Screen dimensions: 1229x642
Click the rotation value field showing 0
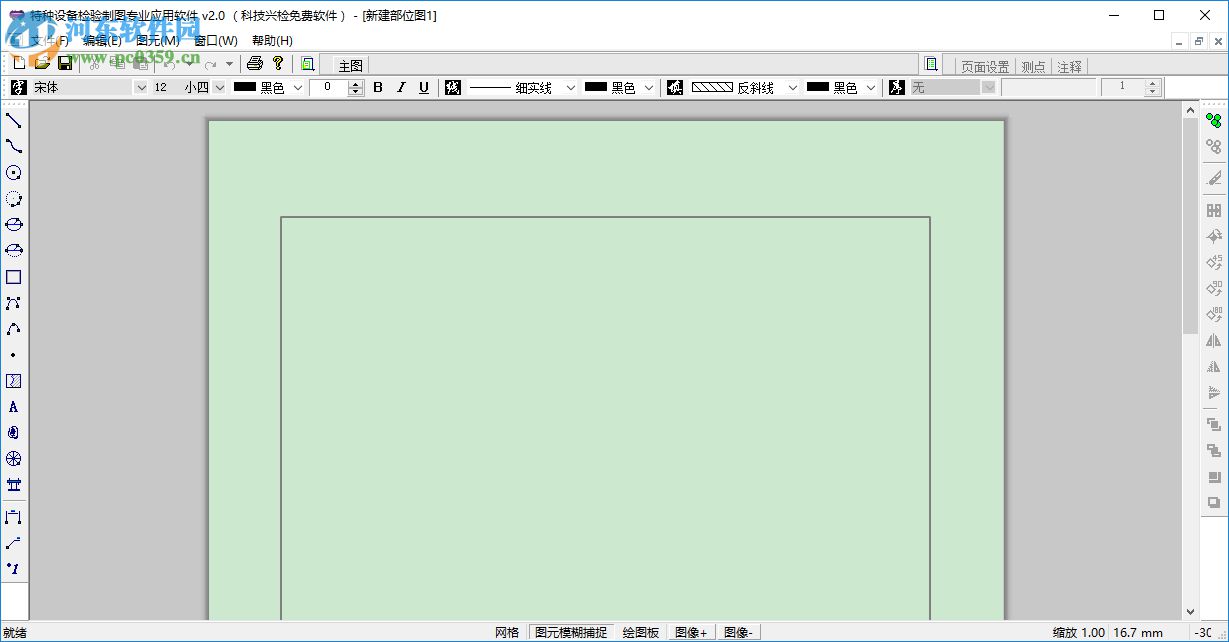click(x=329, y=87)
